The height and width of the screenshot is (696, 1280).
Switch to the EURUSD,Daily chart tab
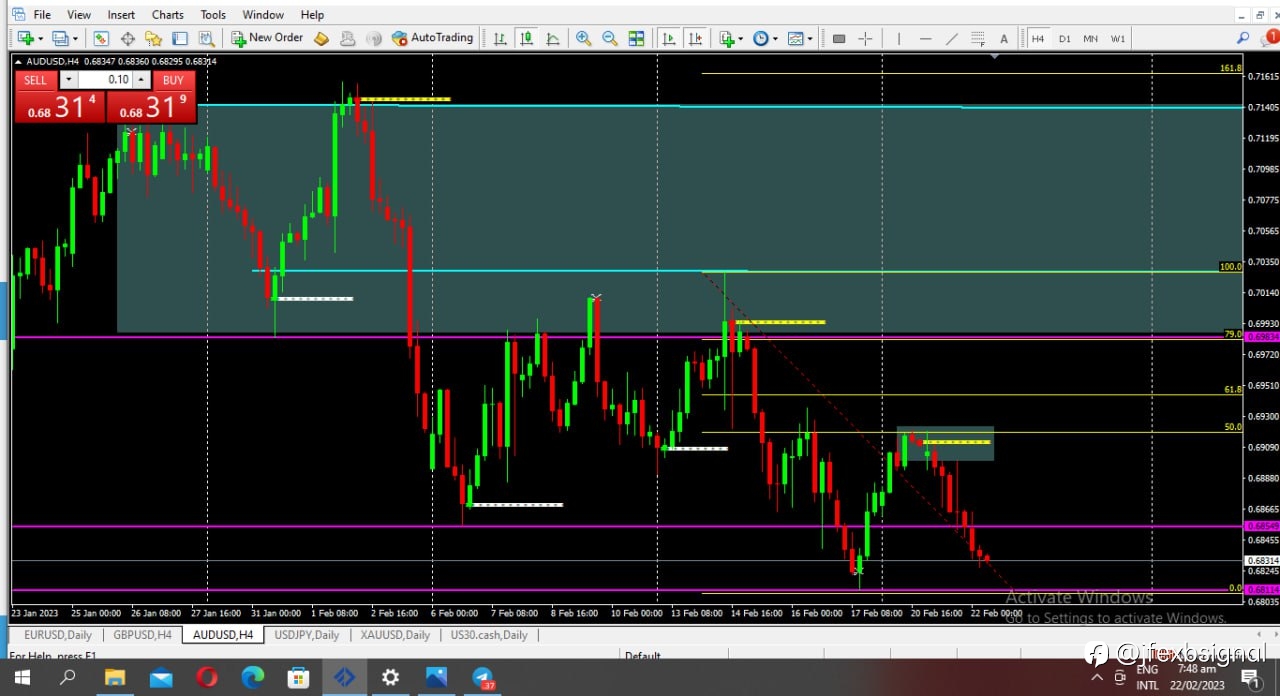tap(58, 635)
